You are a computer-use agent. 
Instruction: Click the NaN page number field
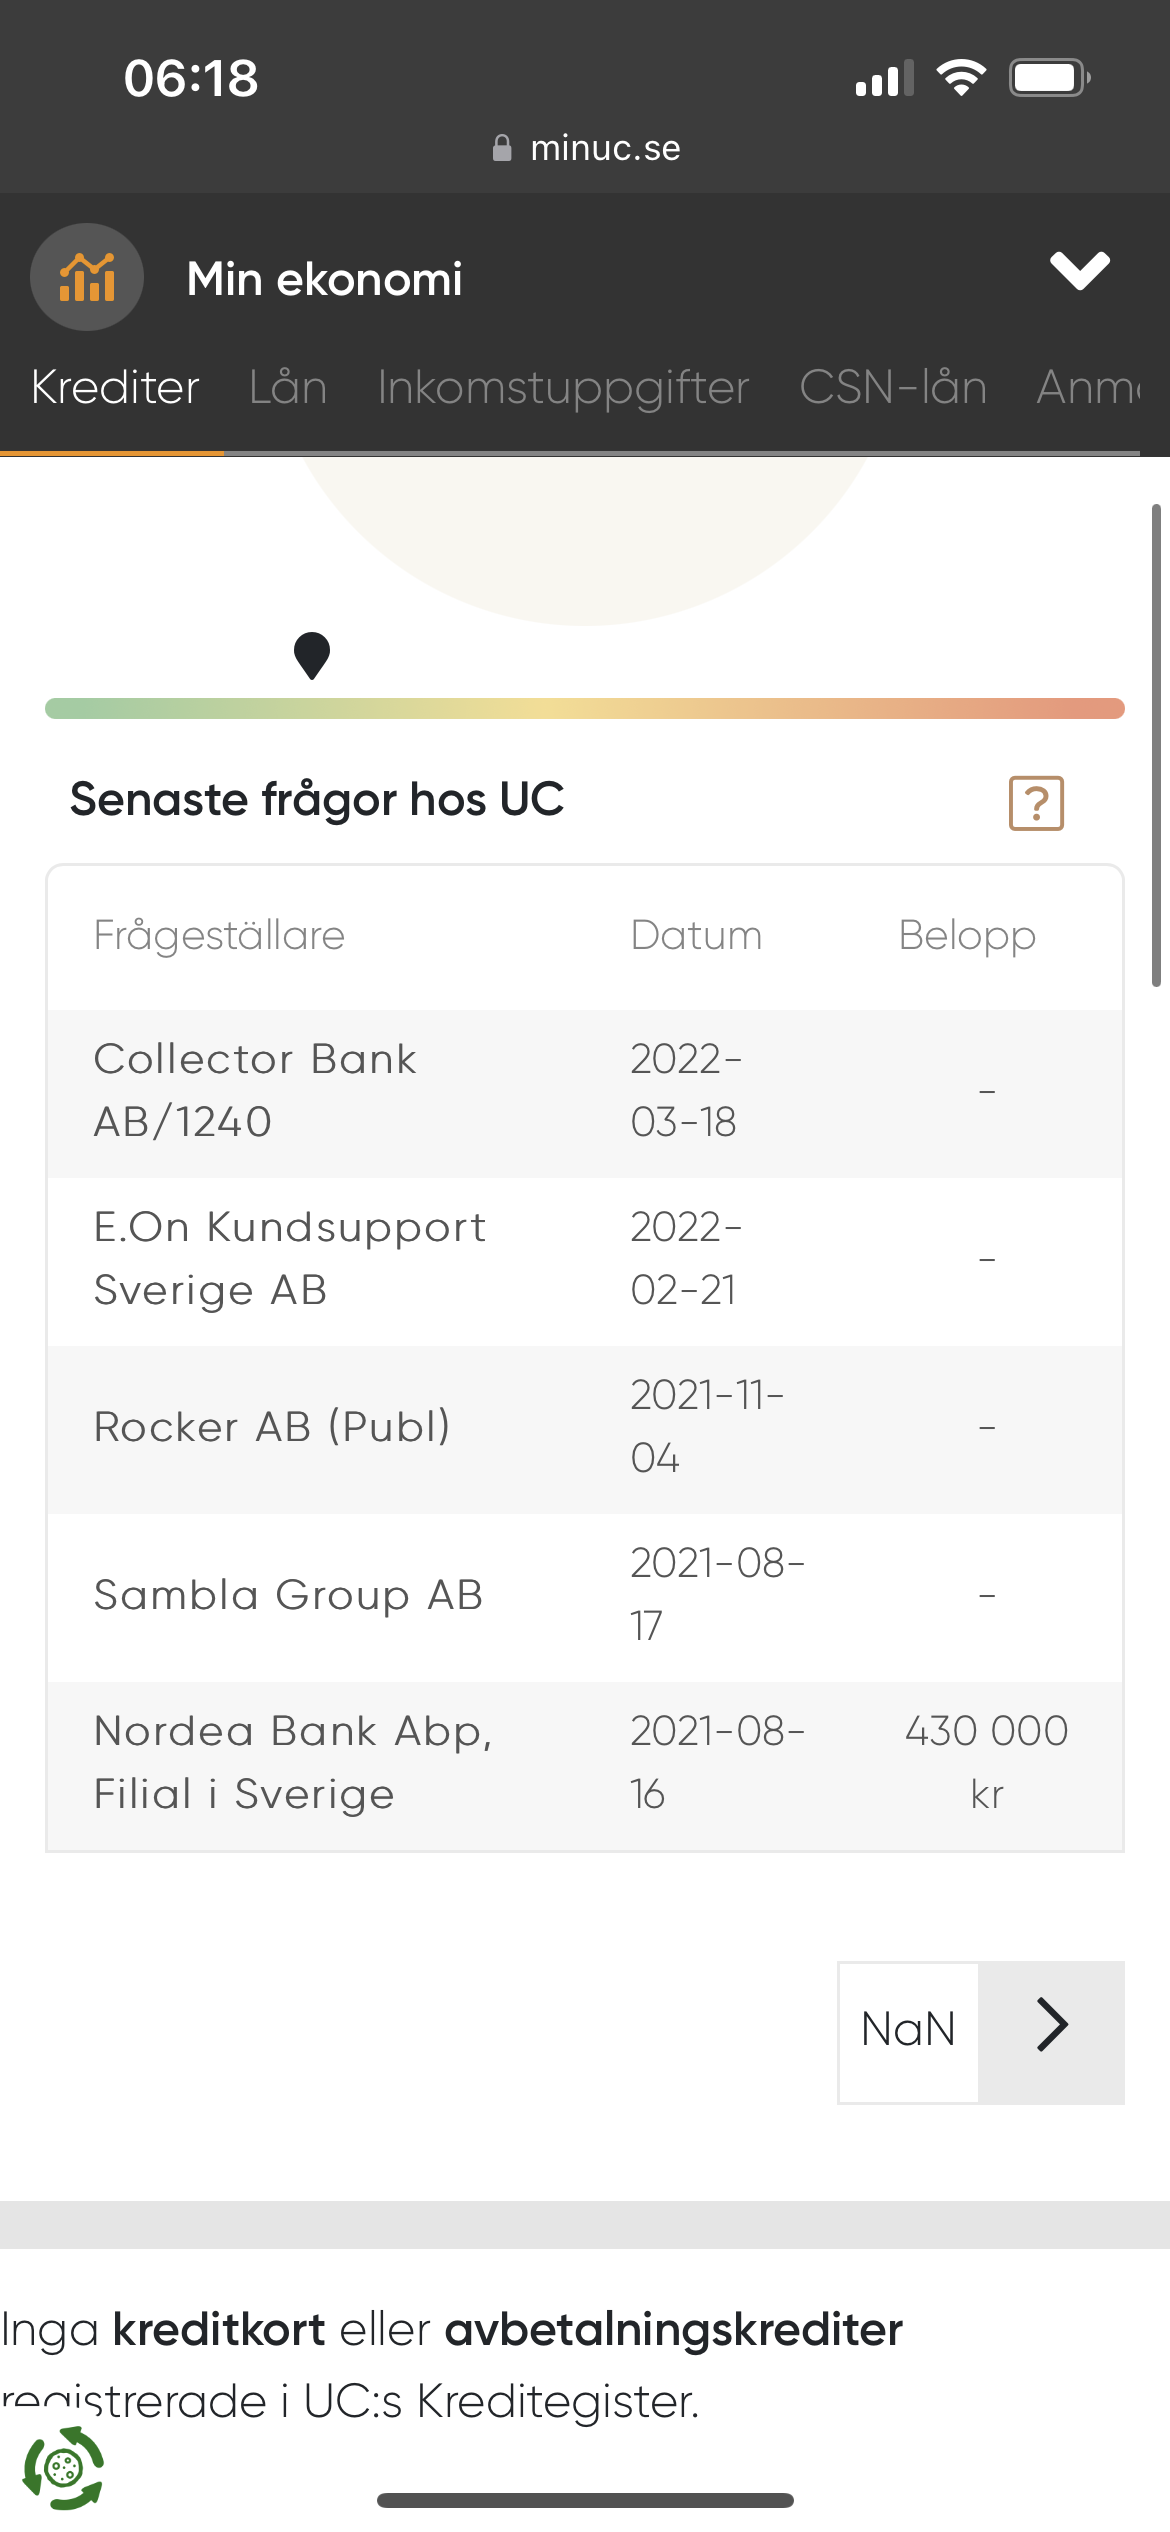[x=908, y=2033]
